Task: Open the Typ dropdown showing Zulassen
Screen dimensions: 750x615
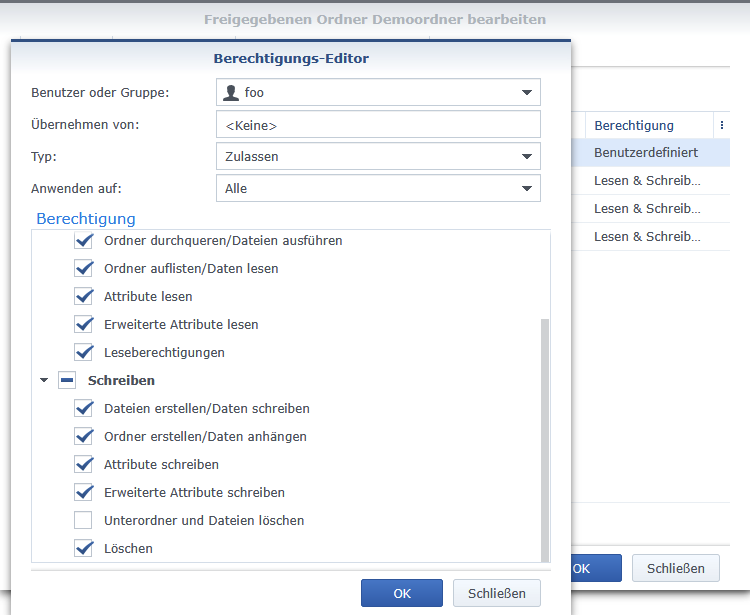Action: point(526,157)
